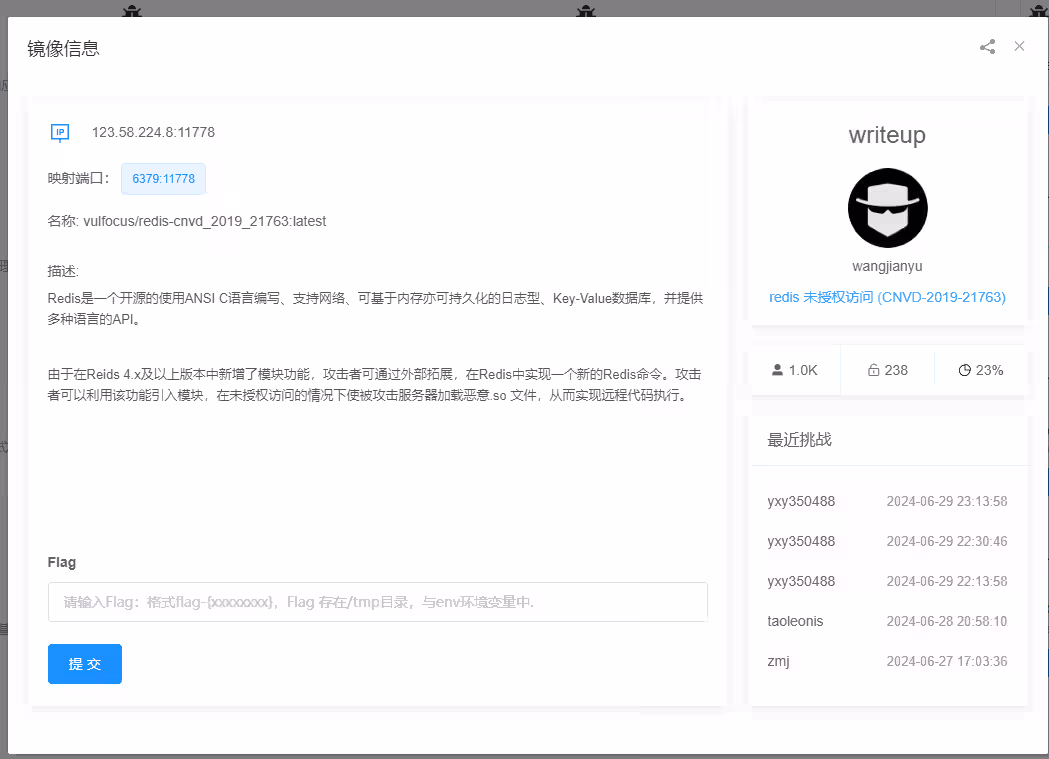This screenshot has width=1049, height=759.
Task: Select yxy350488 challenge at 23:13:58
Action: tap(801, 501)
